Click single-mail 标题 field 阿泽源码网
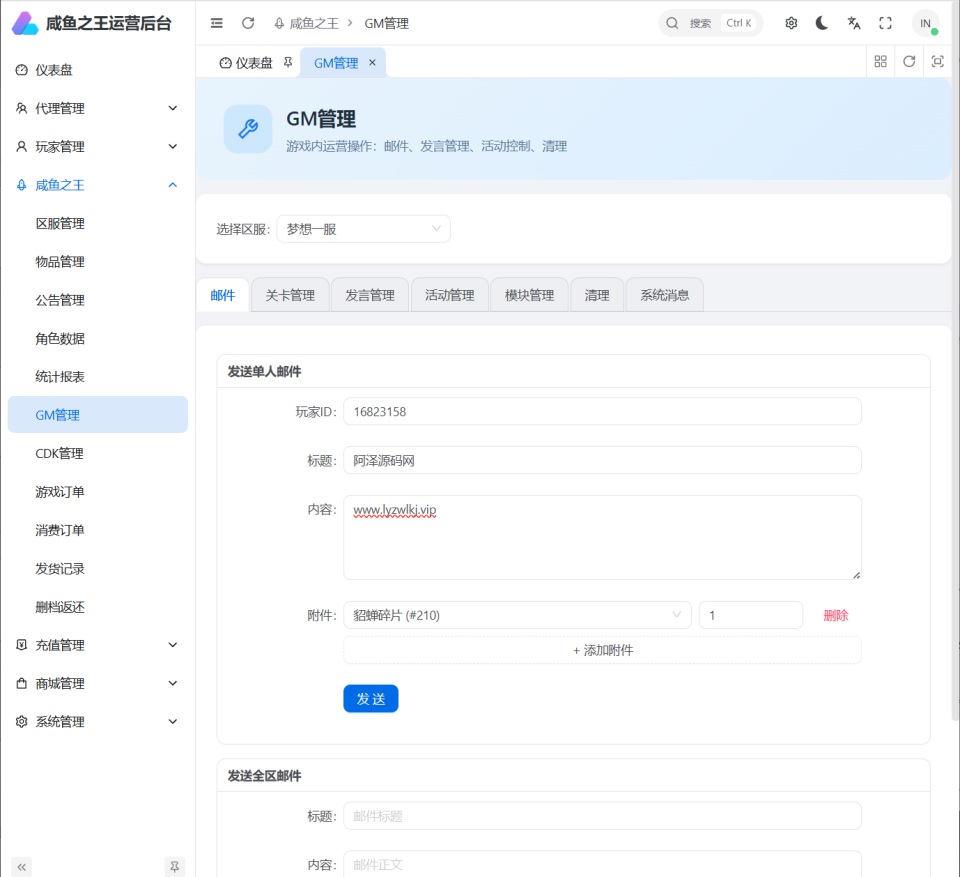 click(x=602, y=460)
